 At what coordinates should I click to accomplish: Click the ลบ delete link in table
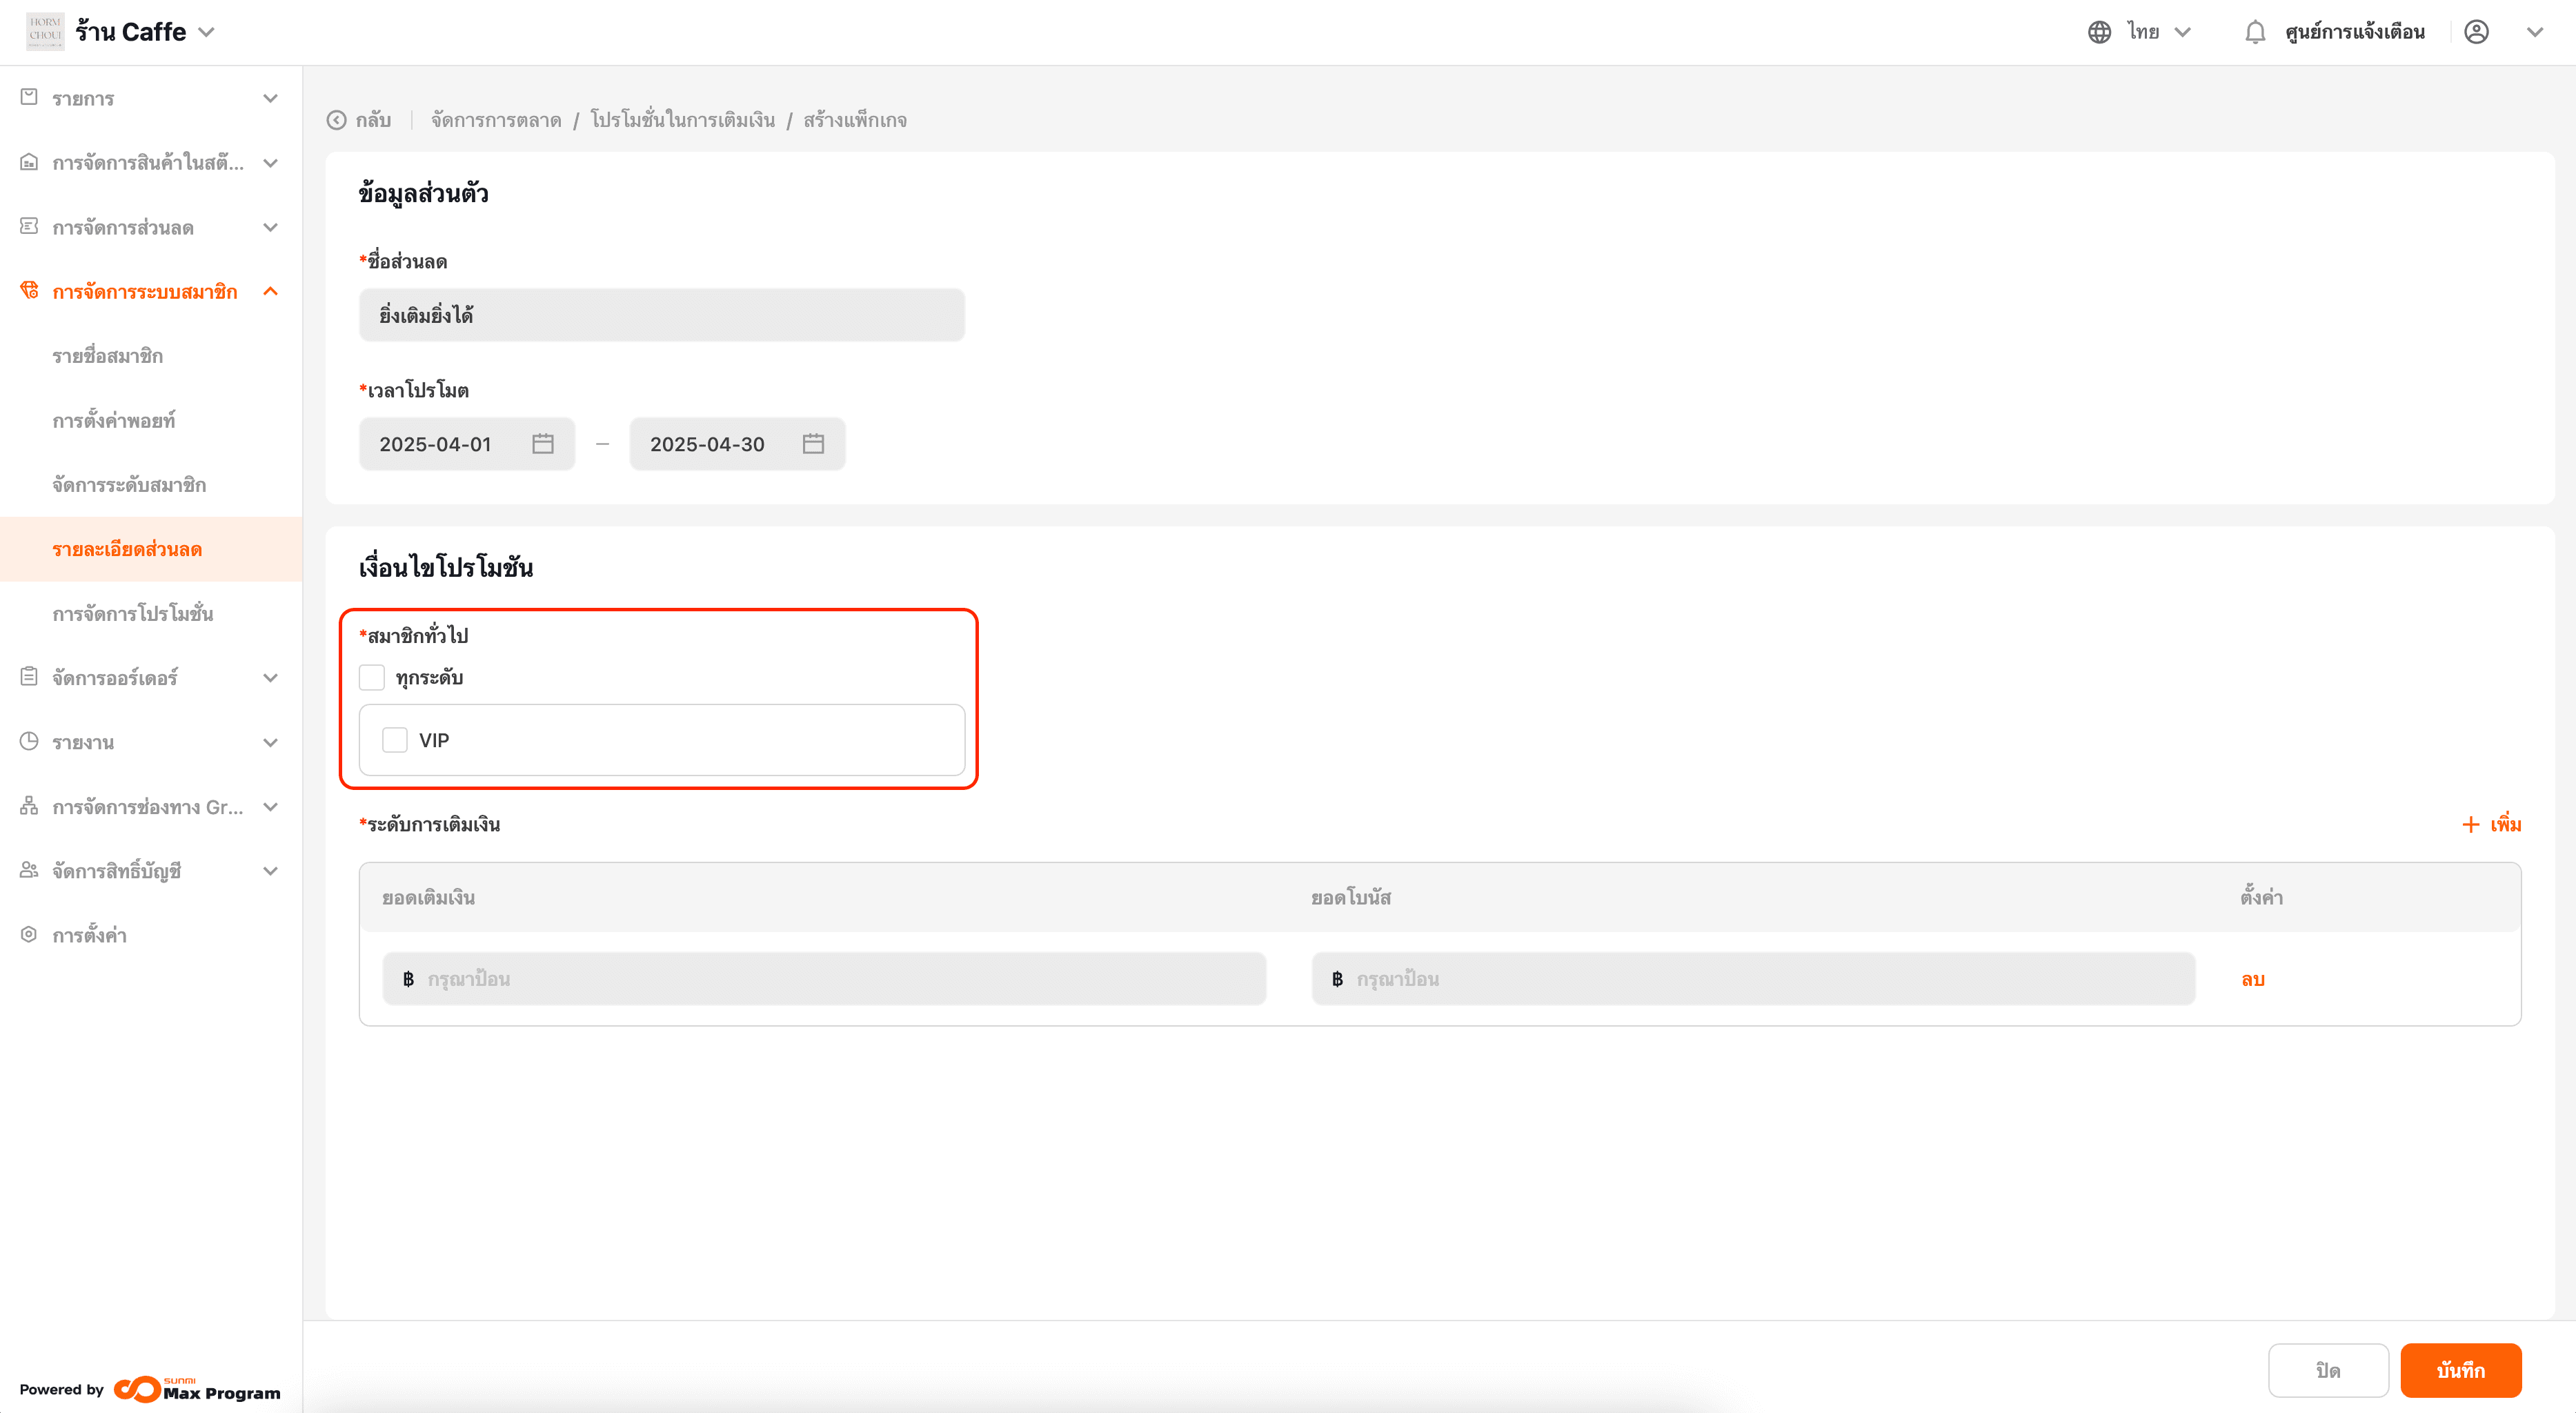pos(2252,979)
